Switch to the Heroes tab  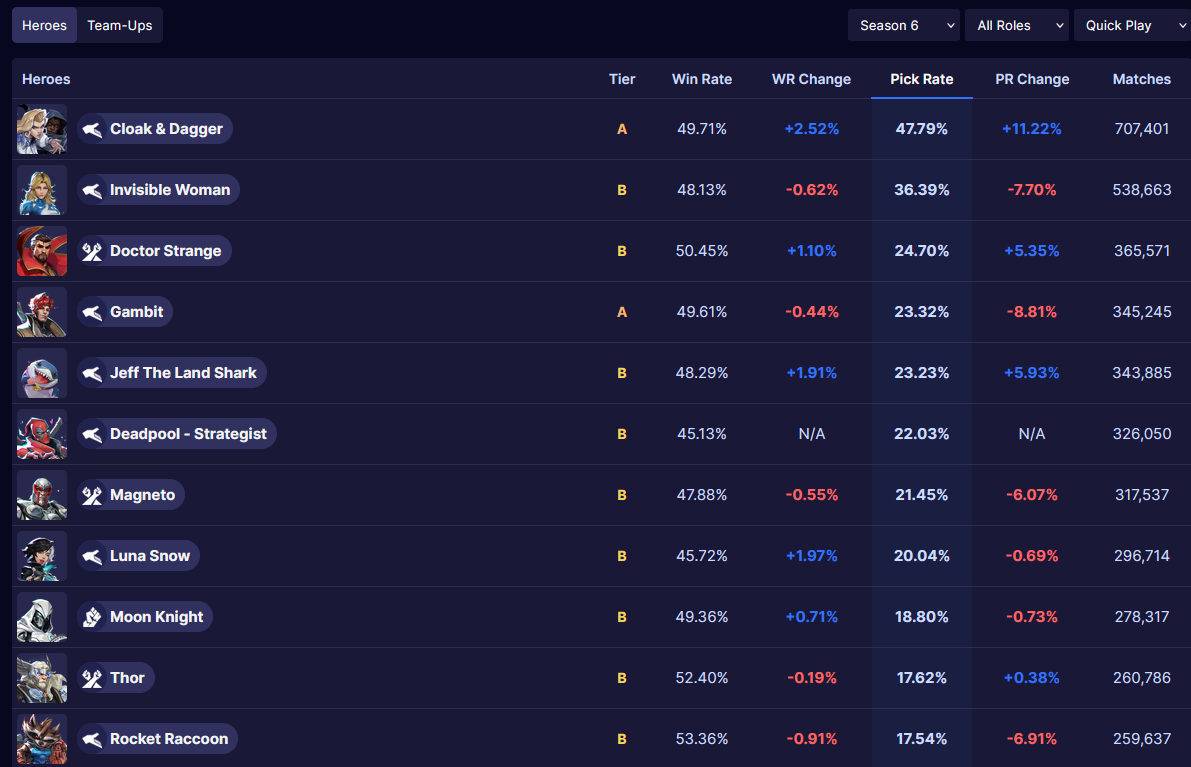point(44,25)
